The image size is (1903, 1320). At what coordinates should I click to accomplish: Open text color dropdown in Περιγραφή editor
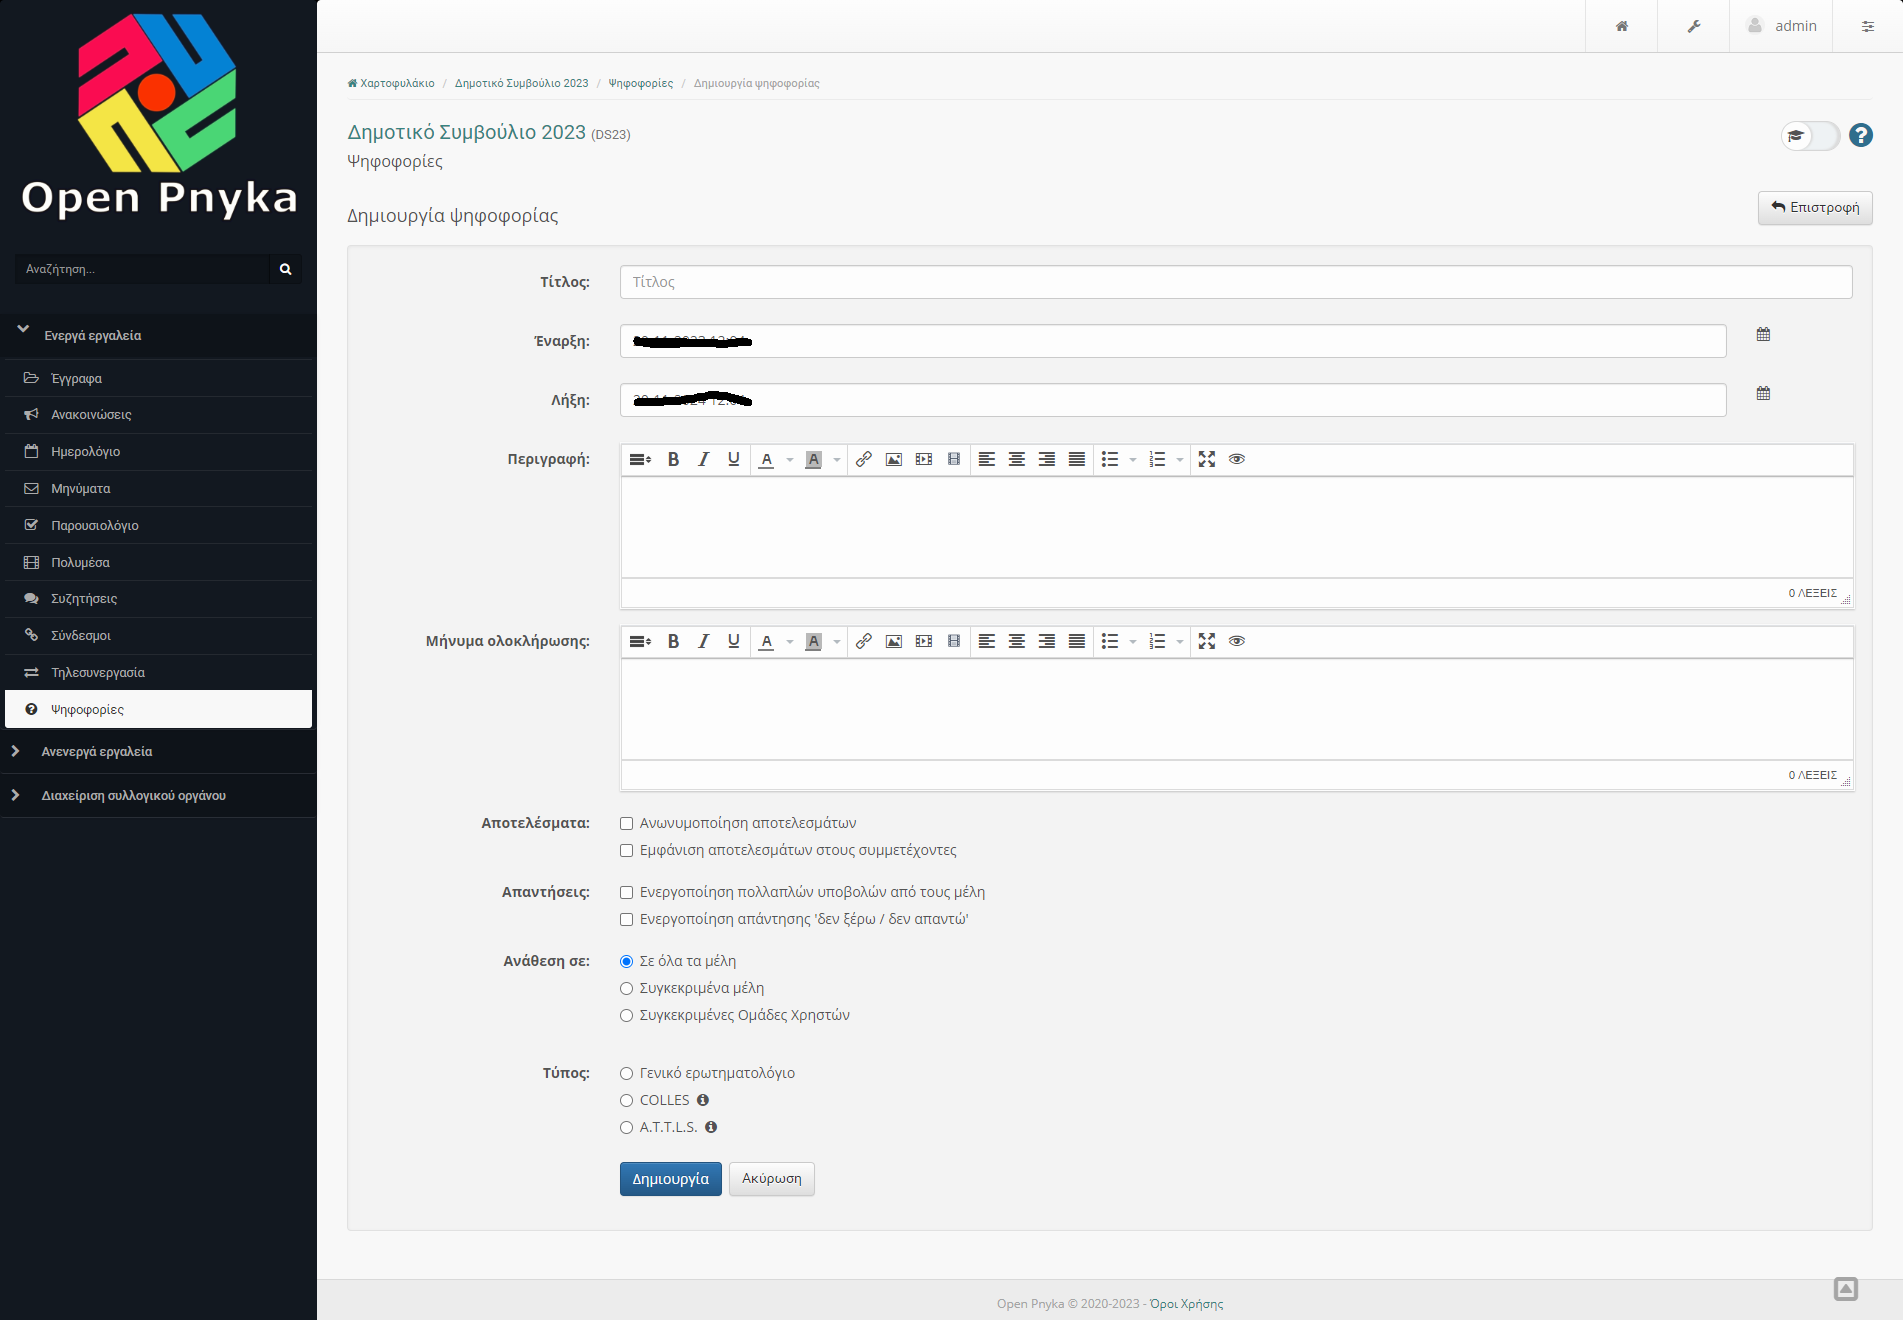click(790, 460)
